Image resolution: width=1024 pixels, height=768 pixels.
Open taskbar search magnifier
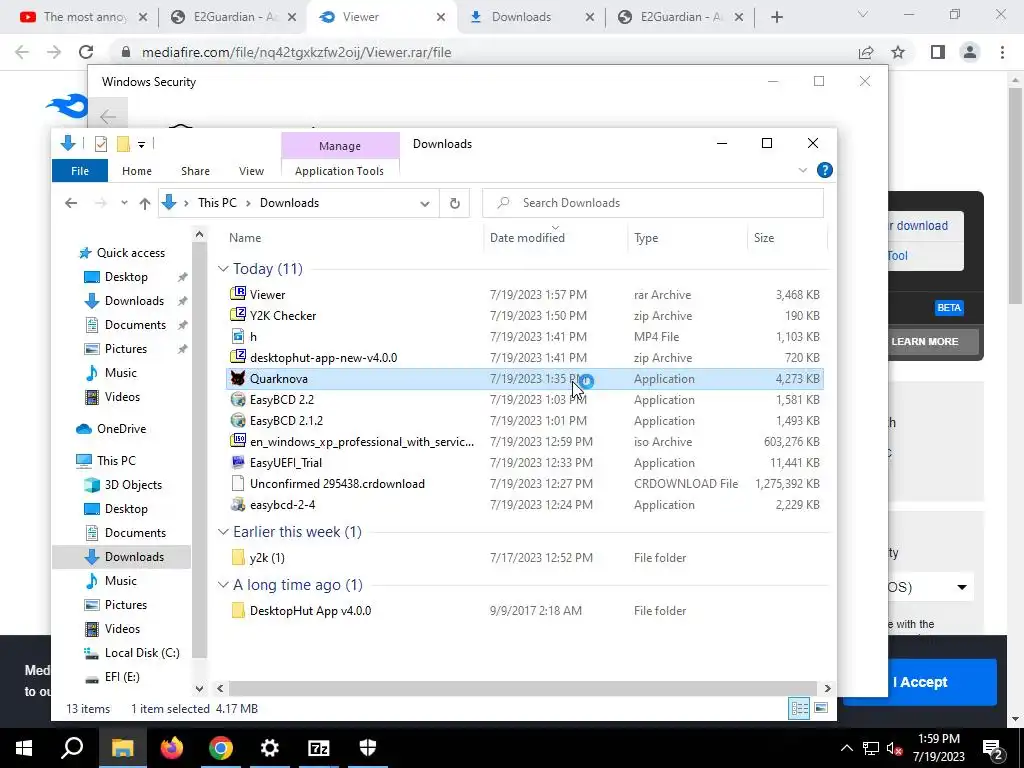point(72,748)
